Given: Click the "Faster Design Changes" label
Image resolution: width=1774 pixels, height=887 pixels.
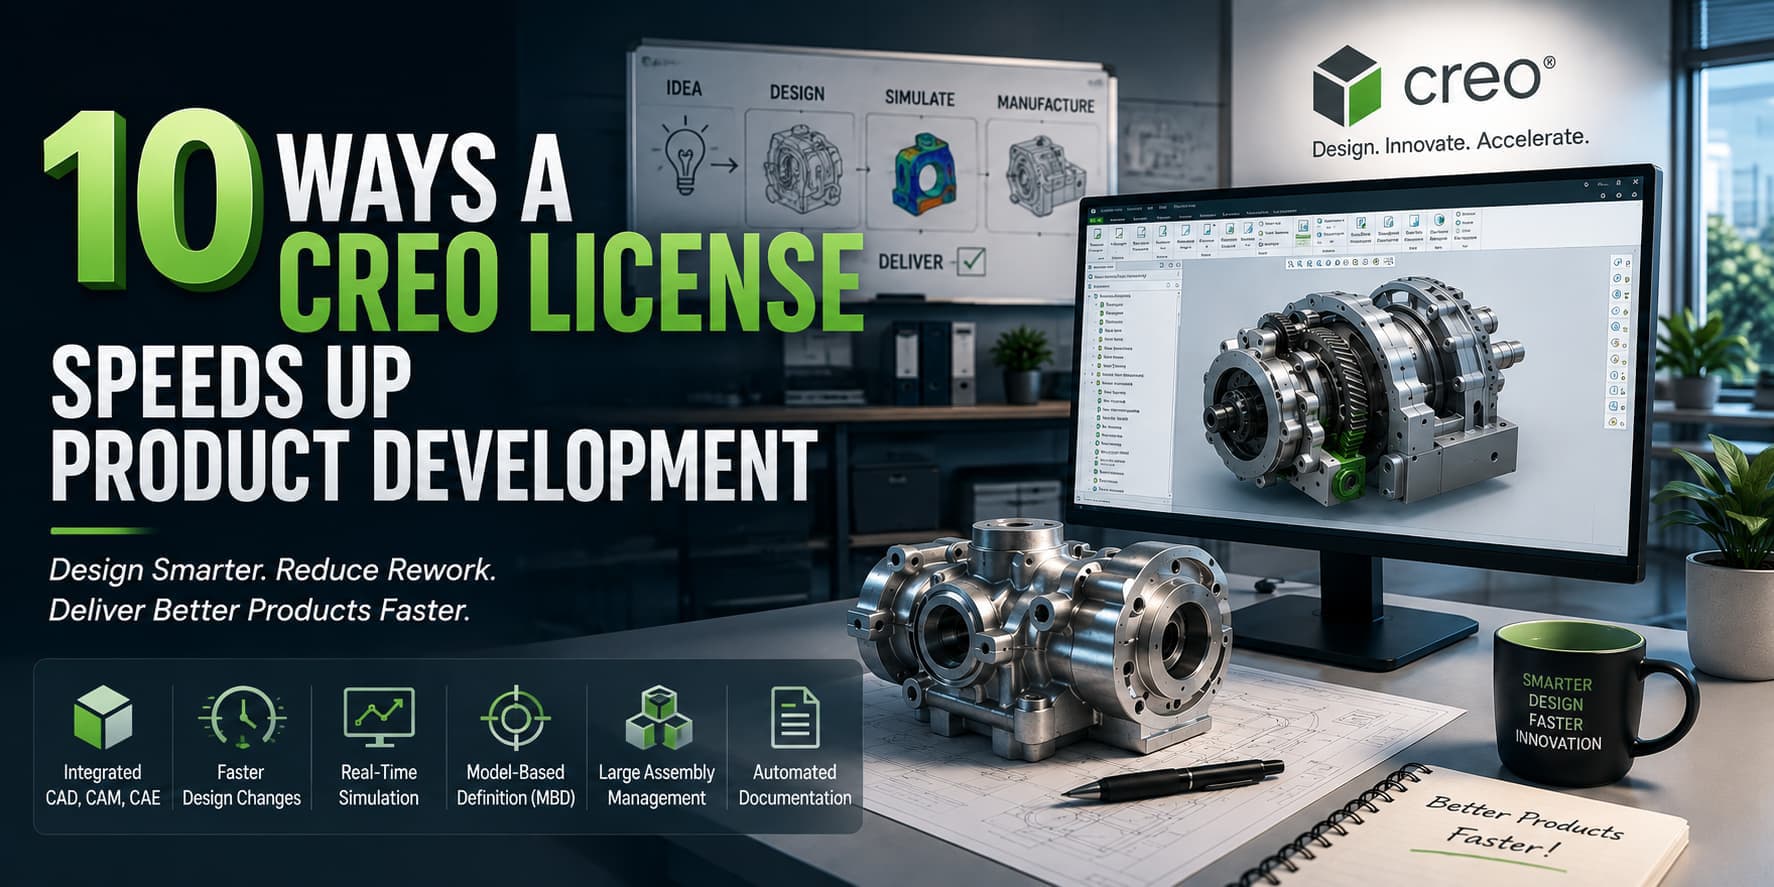Looking at the screenshot, I should click(242, 785).
